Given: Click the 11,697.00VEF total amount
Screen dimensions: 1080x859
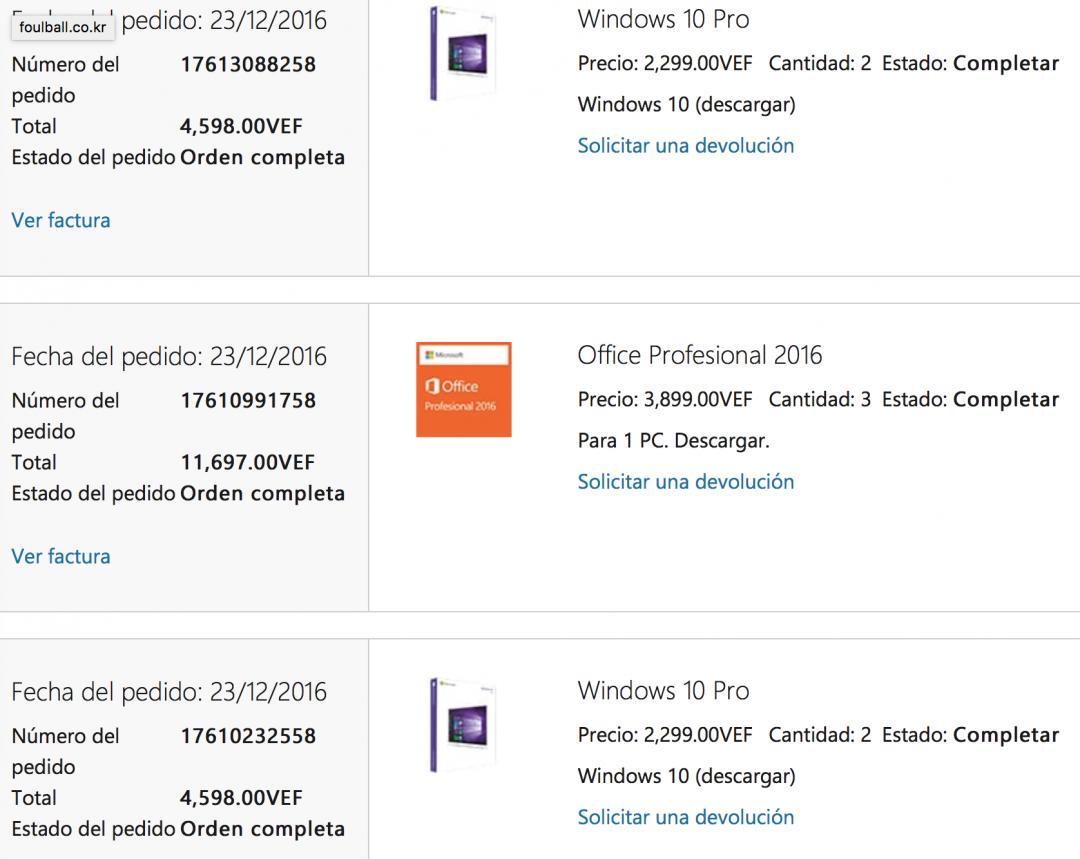Looking at the screenshot, I should pos(247,462).
